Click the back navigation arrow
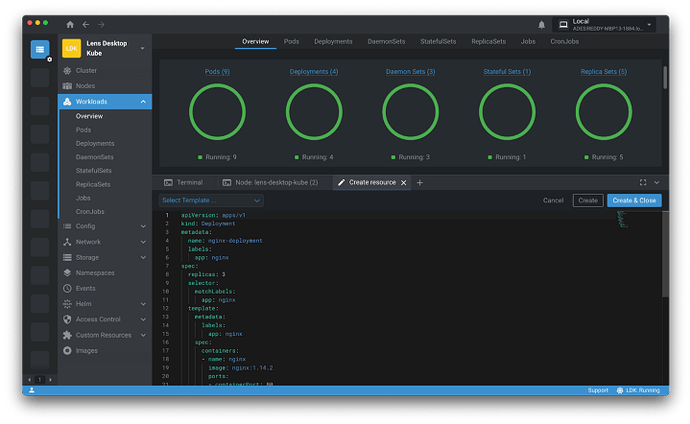The height and width of the screenshot is (424, 690). (85, 24)
